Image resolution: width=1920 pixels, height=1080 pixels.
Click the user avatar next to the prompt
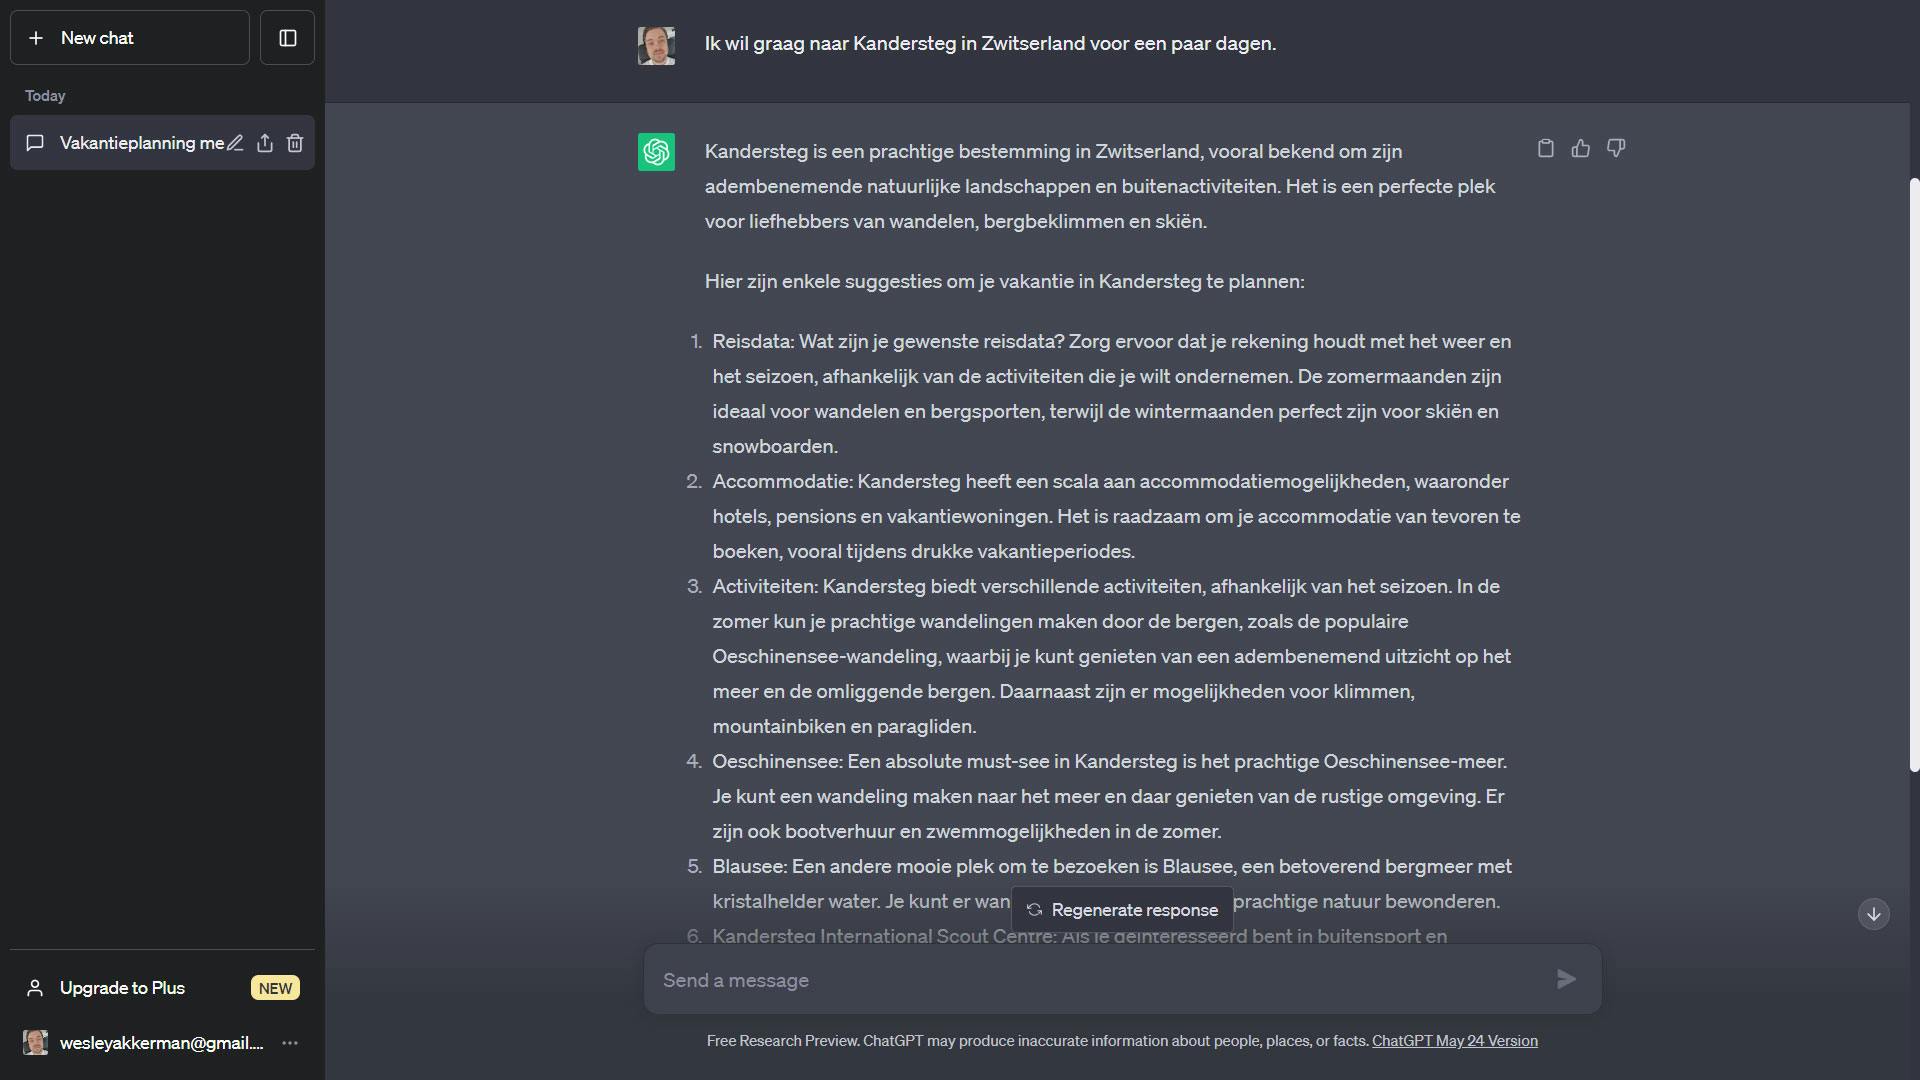pyautogui.click(x=656, y=45)
